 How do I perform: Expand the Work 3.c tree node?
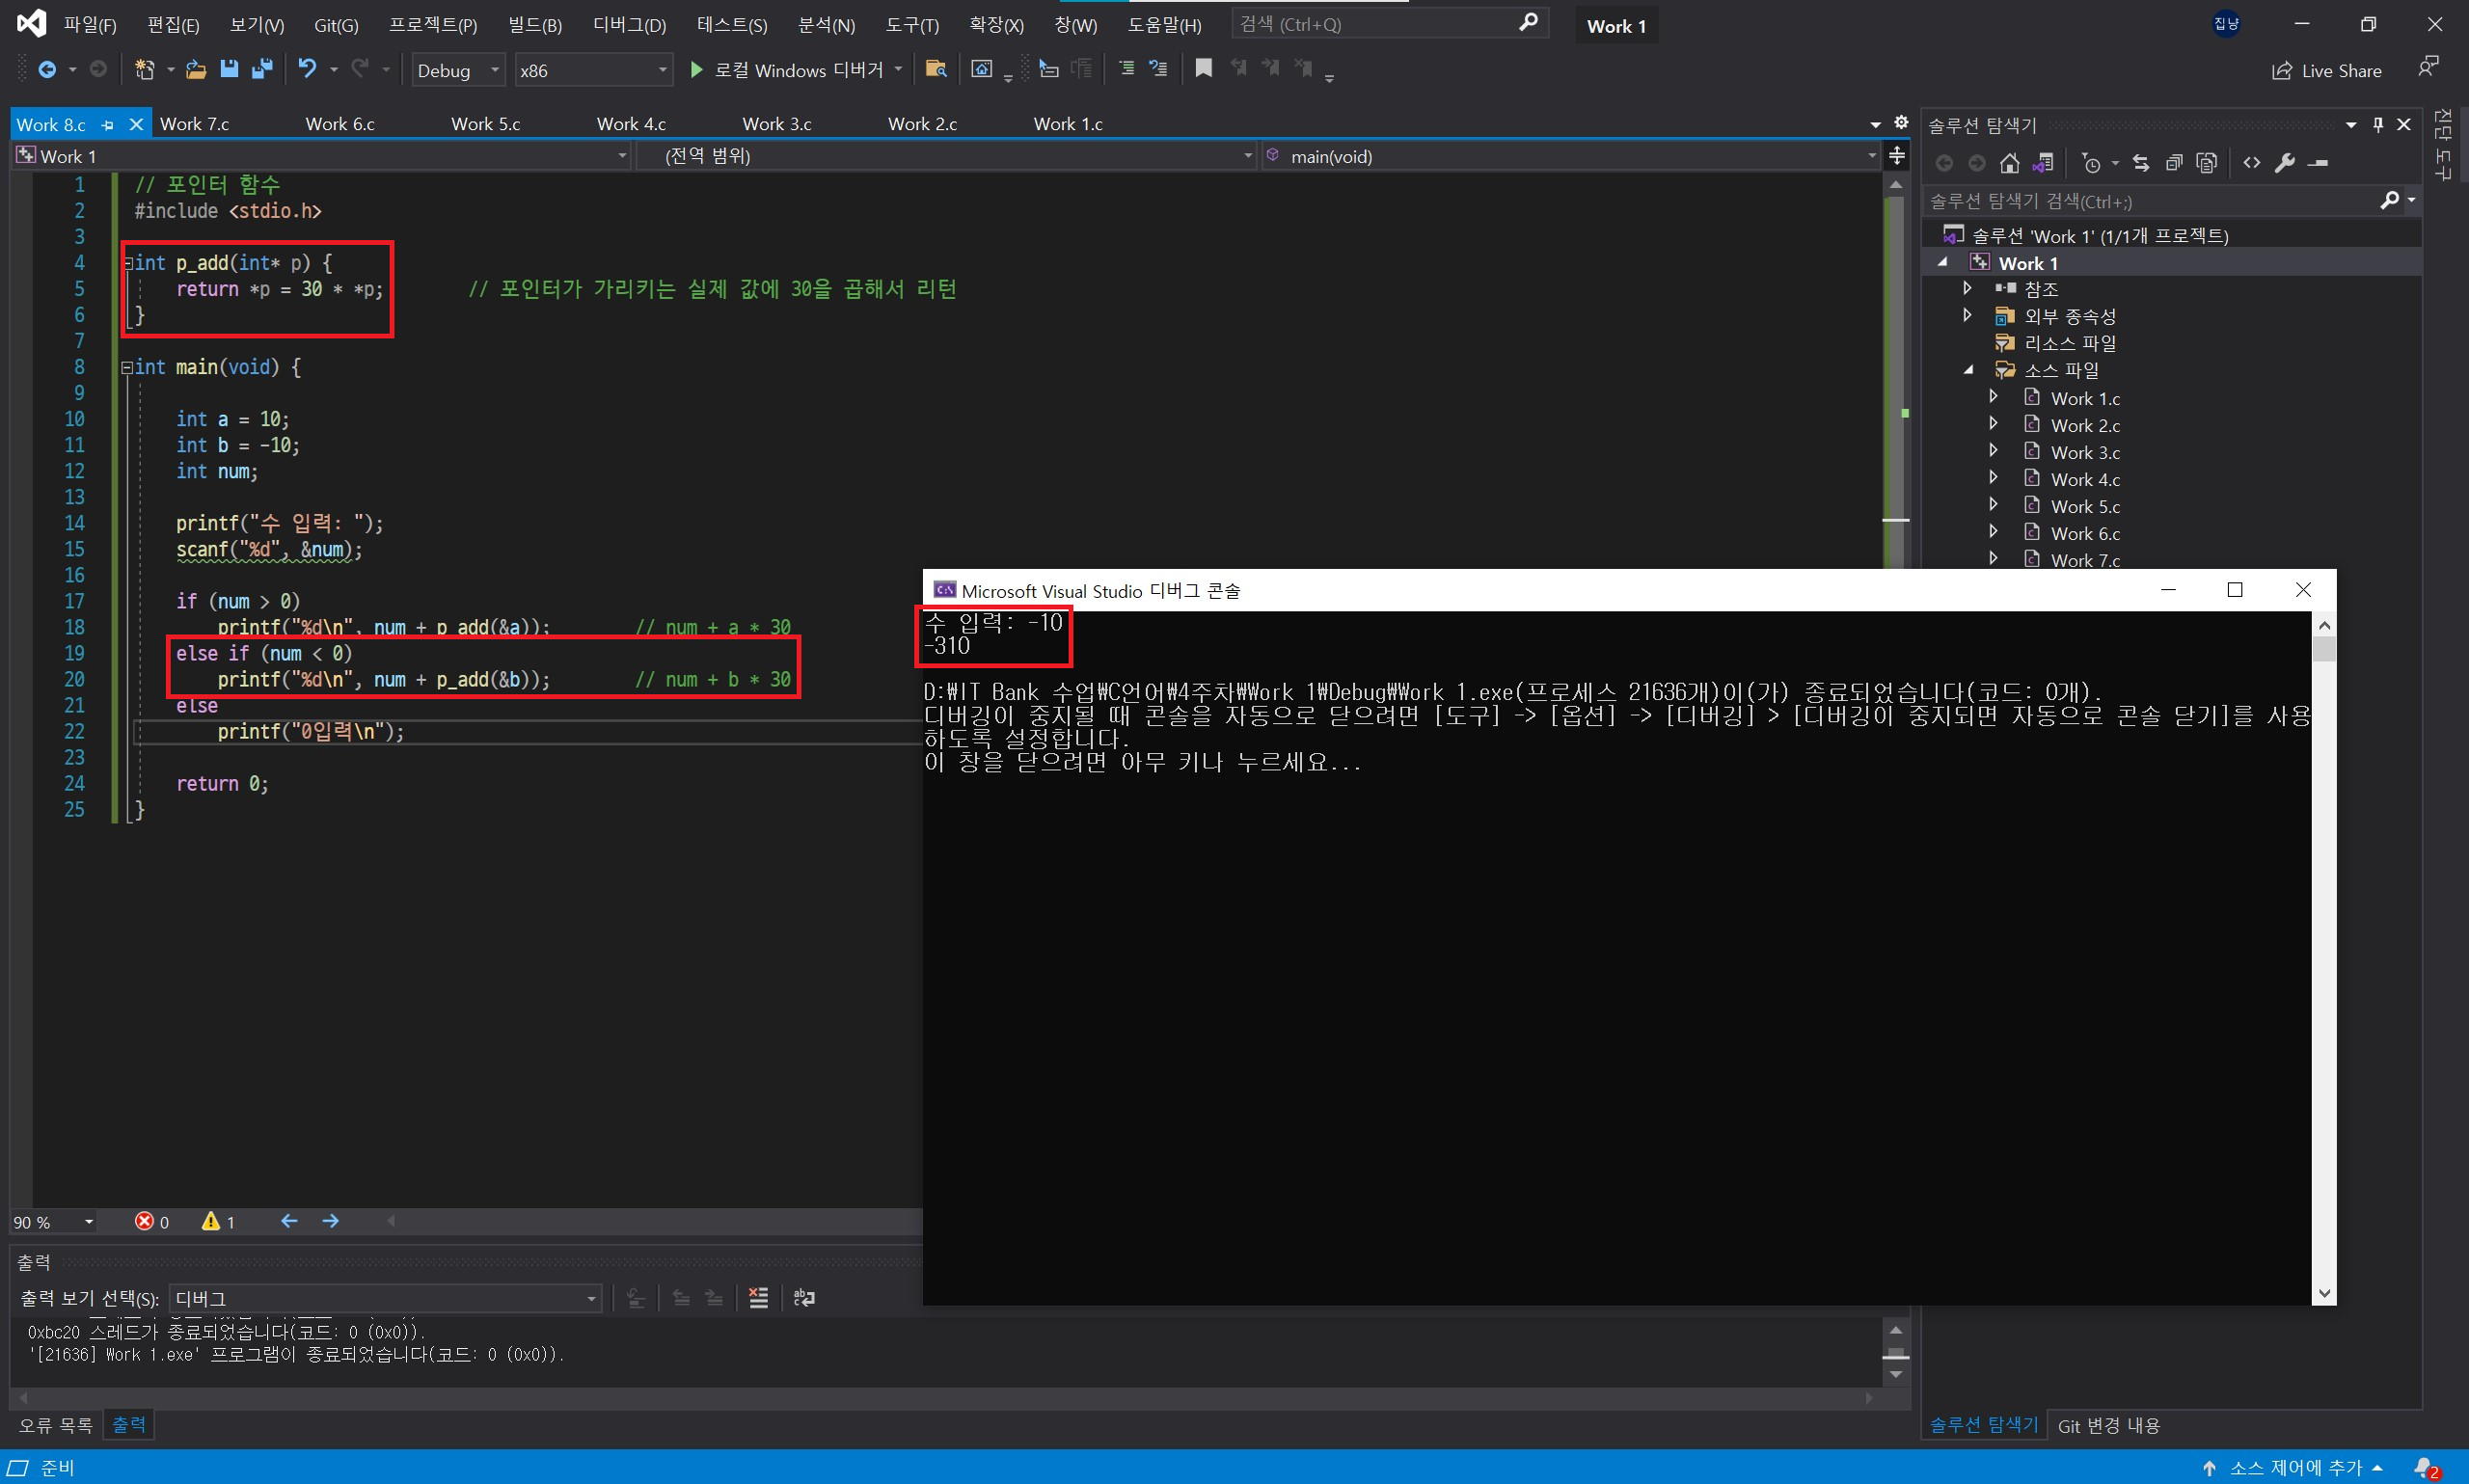coord(1993,452)
